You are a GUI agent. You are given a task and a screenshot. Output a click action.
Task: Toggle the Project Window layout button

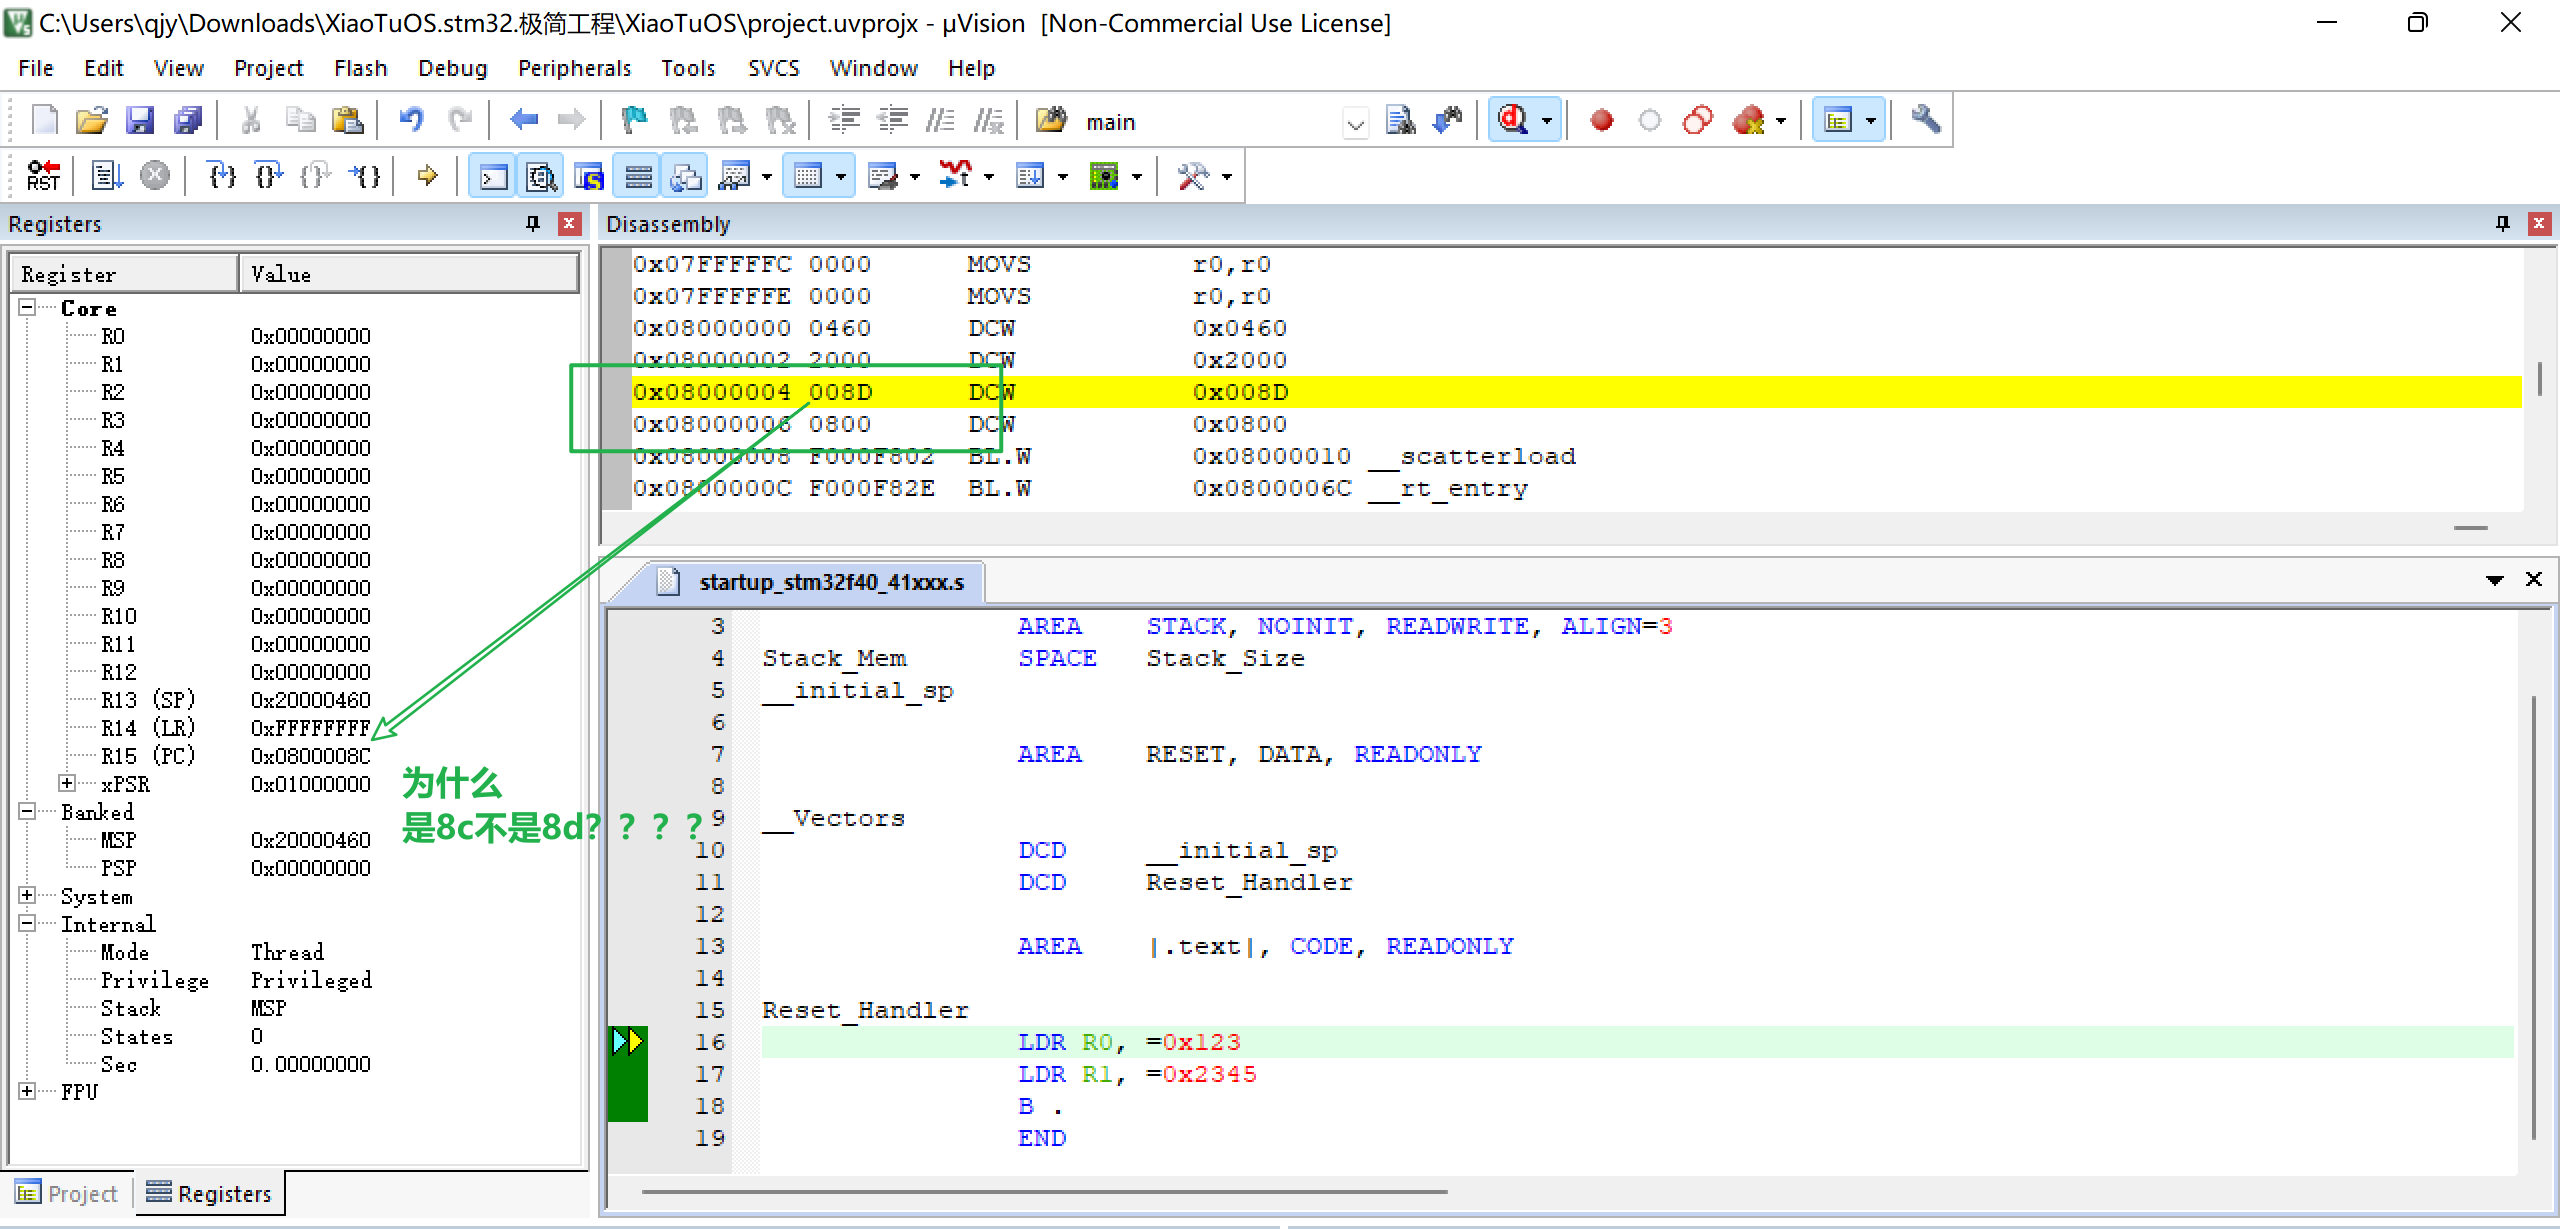1838,121
